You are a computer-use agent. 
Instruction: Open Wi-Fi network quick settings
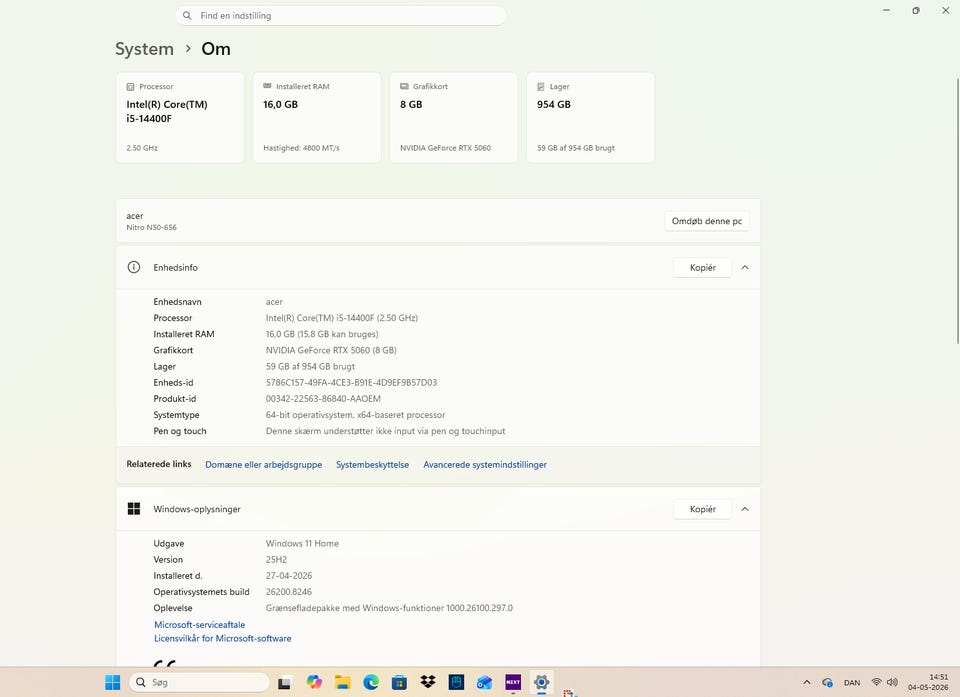[877, 682]
